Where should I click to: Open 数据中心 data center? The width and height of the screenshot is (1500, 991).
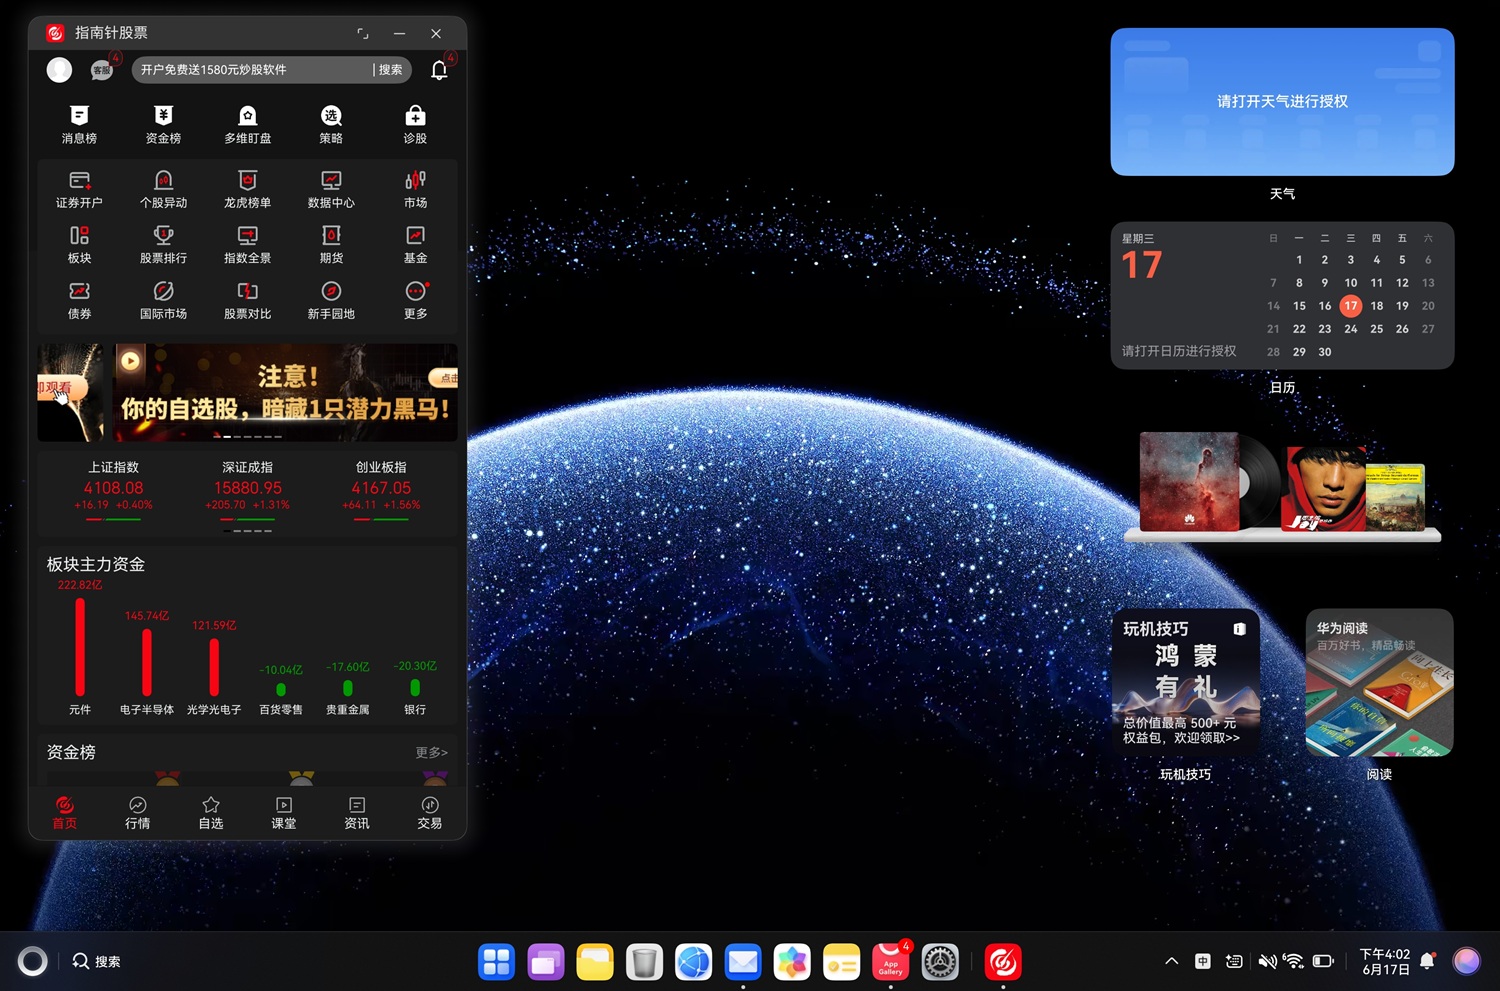(331, 189)
